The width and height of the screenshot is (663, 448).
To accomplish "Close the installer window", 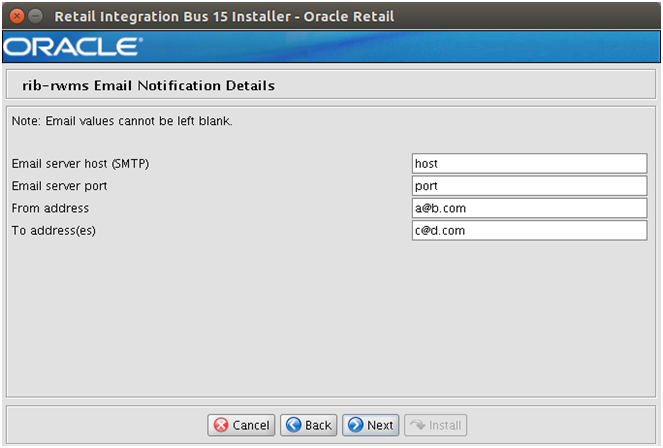I will [17, 16].
